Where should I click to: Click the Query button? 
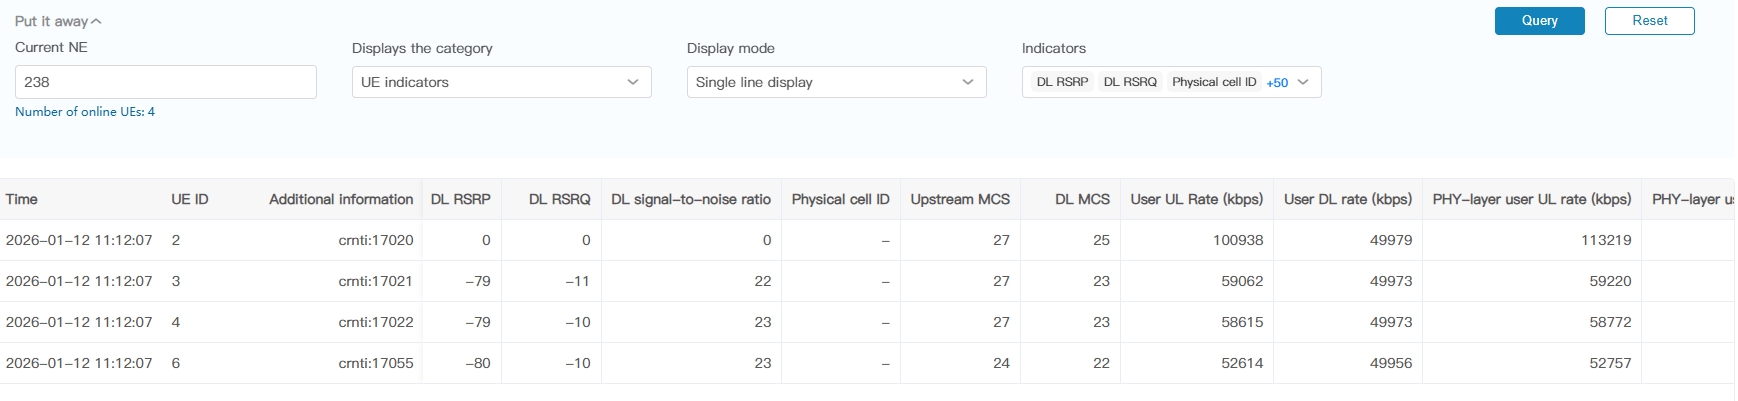pyautogui.click(x=1539, y=21)
